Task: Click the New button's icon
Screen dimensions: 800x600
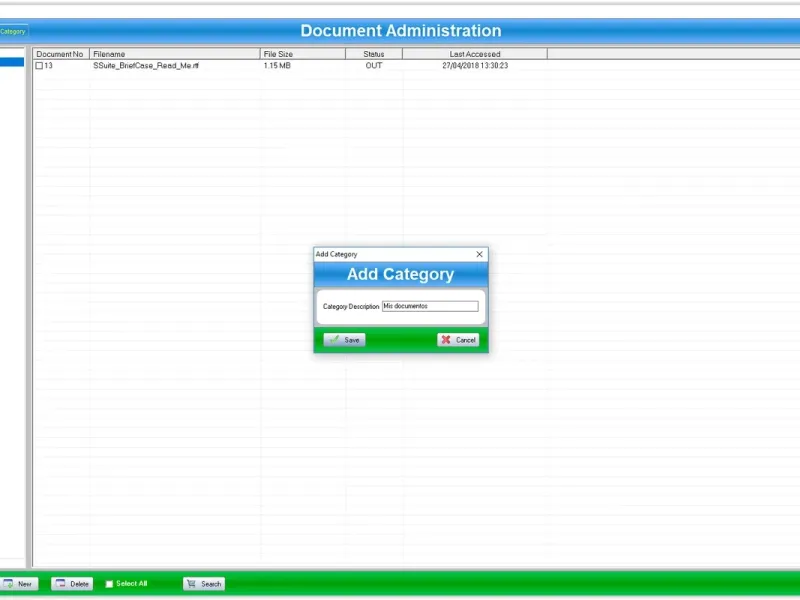Action: tap(8, 583)
